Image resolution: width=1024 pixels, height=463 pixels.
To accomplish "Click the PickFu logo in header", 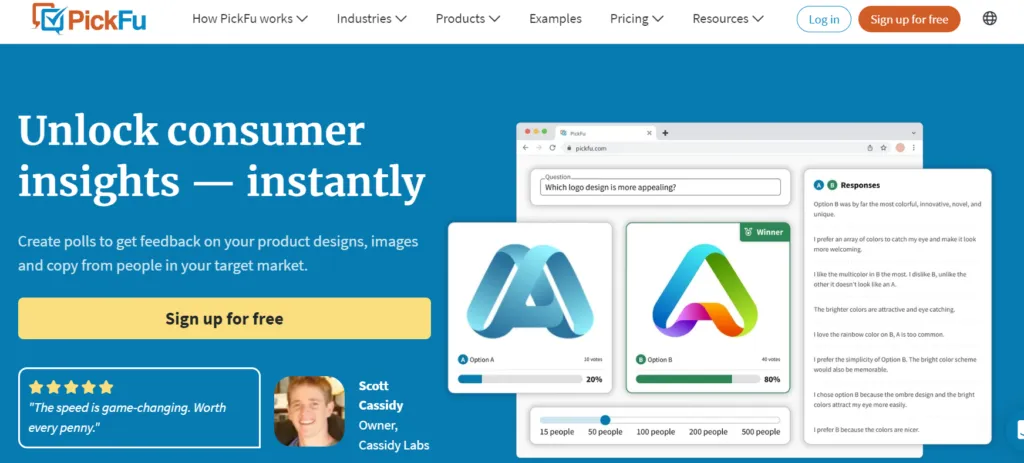I will [89, 18].
